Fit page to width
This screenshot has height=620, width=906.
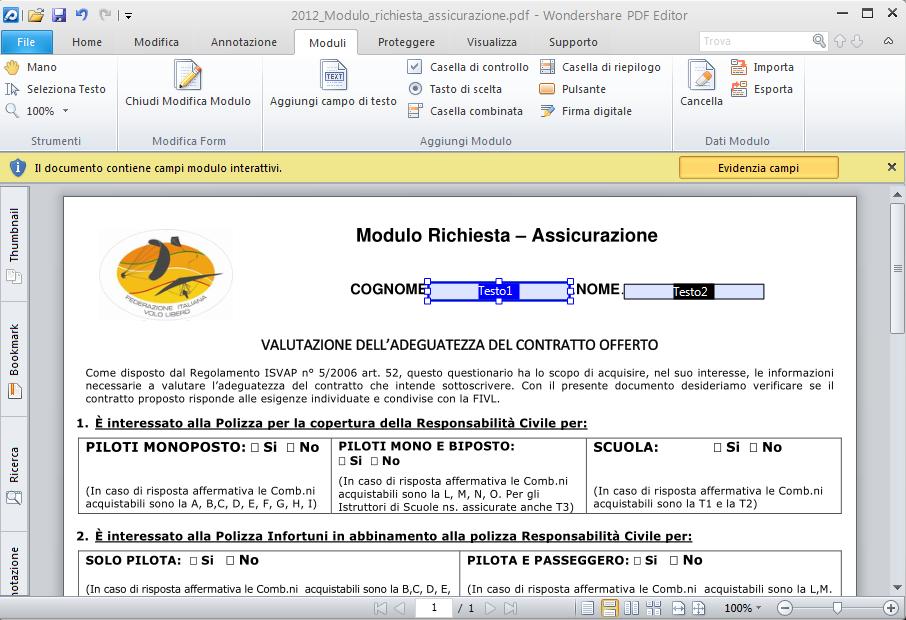[678, 608]
